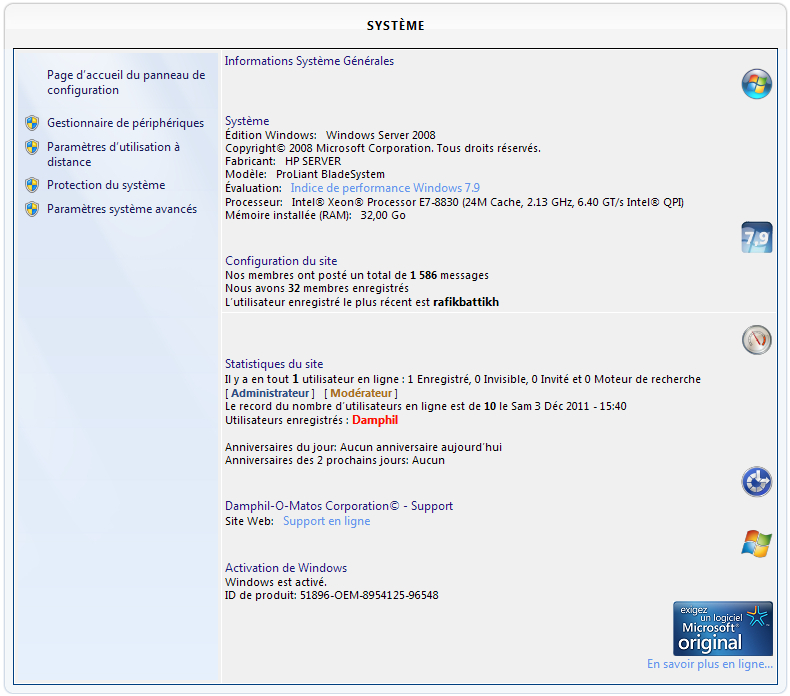Open Page d'accueil du panneau de configuration
790x696 pixels.
126,83
